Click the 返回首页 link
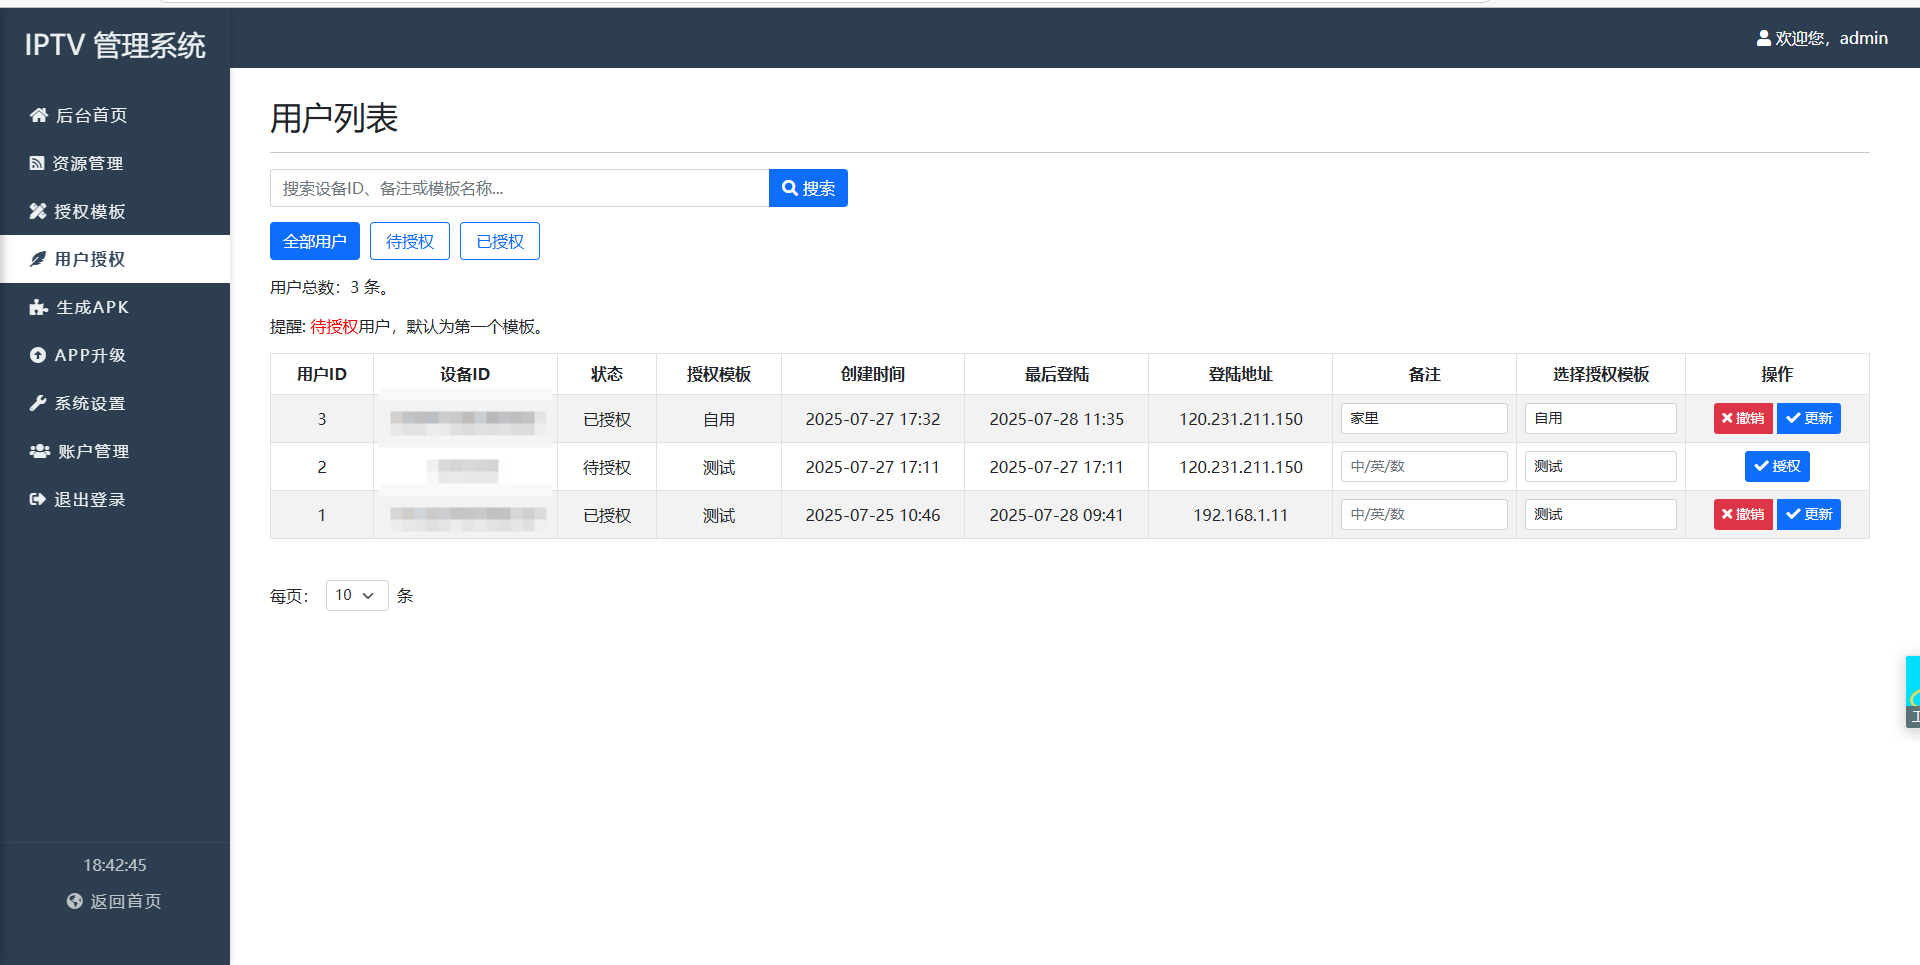Image resolution: width=1920 pixels, height=965 pixels. pos(114,901)
